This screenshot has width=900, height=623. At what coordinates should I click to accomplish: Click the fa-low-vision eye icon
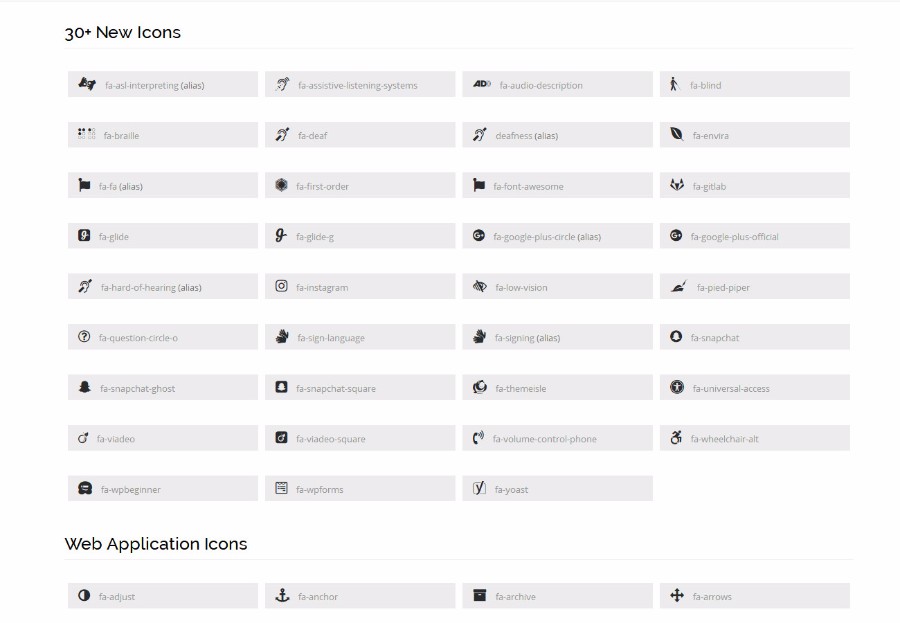479,286
